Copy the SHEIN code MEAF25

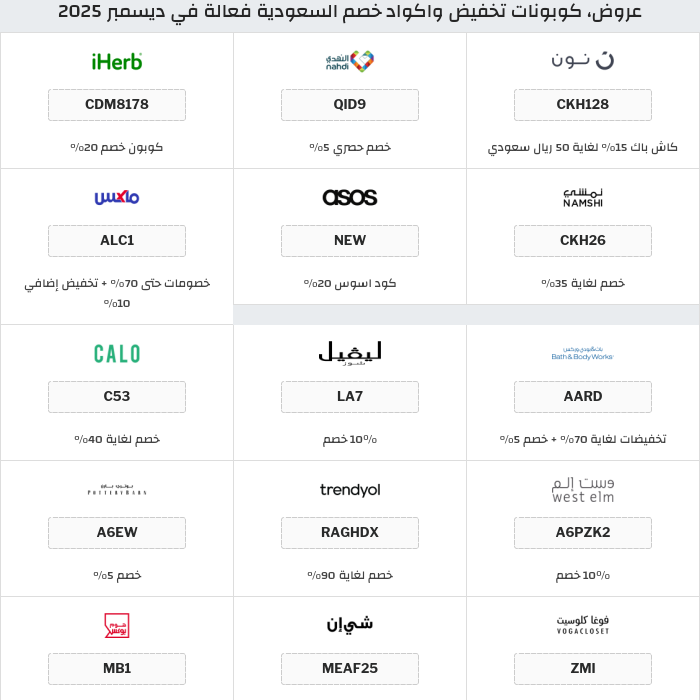349,669
